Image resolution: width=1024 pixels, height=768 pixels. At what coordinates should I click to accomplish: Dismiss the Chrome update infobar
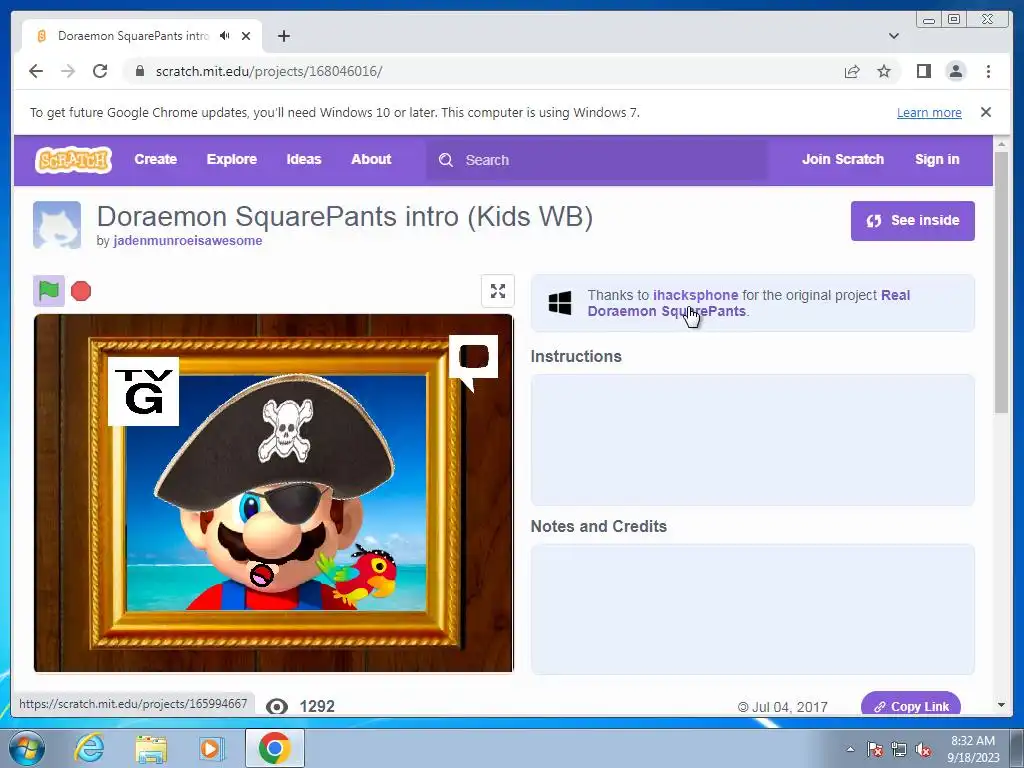click(985, 112)
